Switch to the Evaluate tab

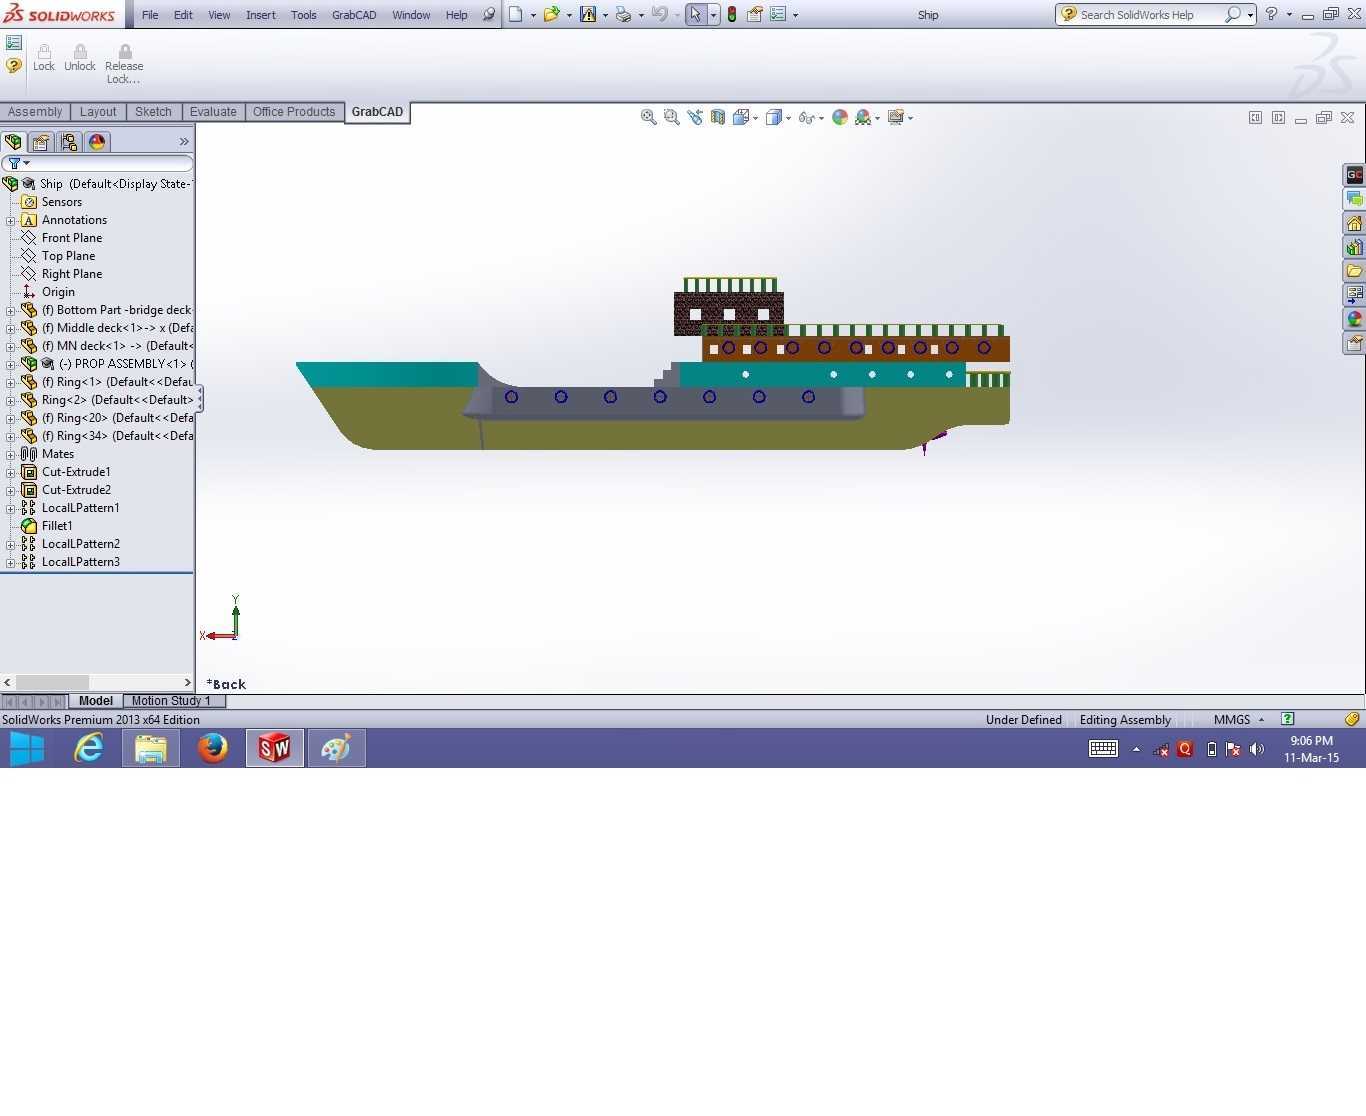213,112
